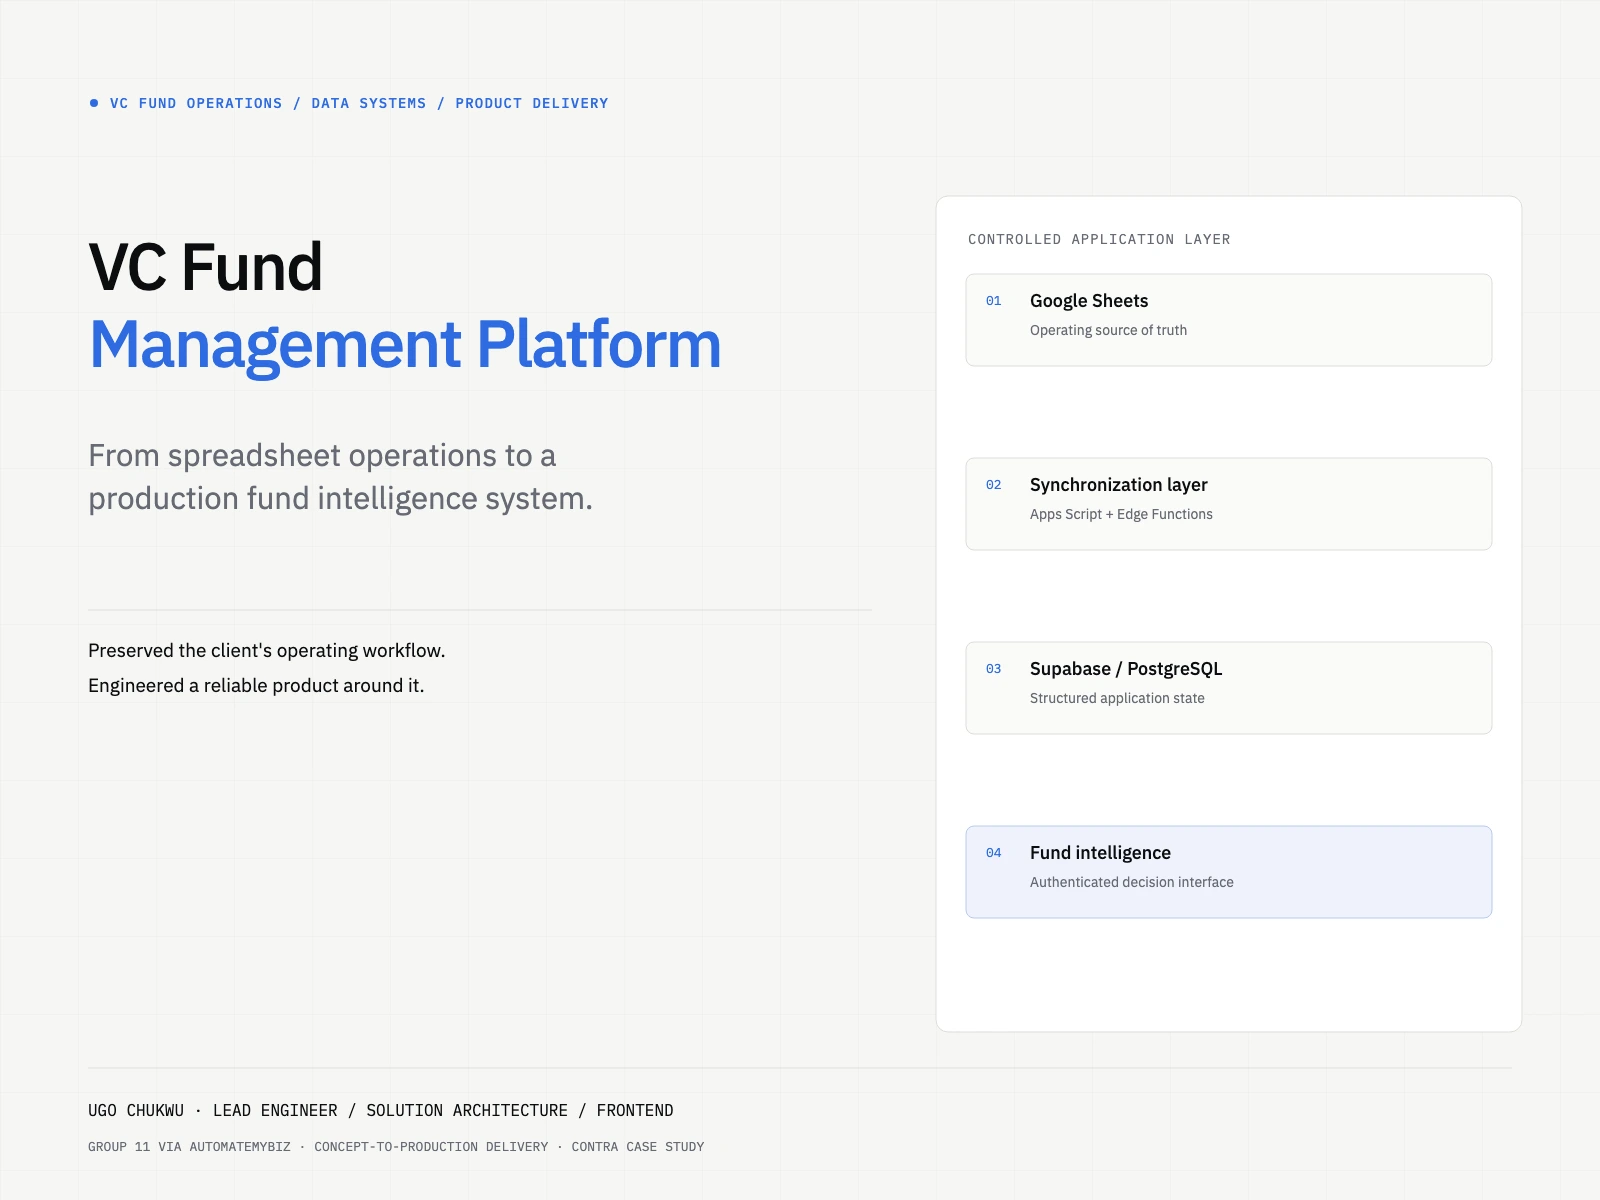Click the blue dot before VC FUND OPERATIONS

click(x=94, y=103)
